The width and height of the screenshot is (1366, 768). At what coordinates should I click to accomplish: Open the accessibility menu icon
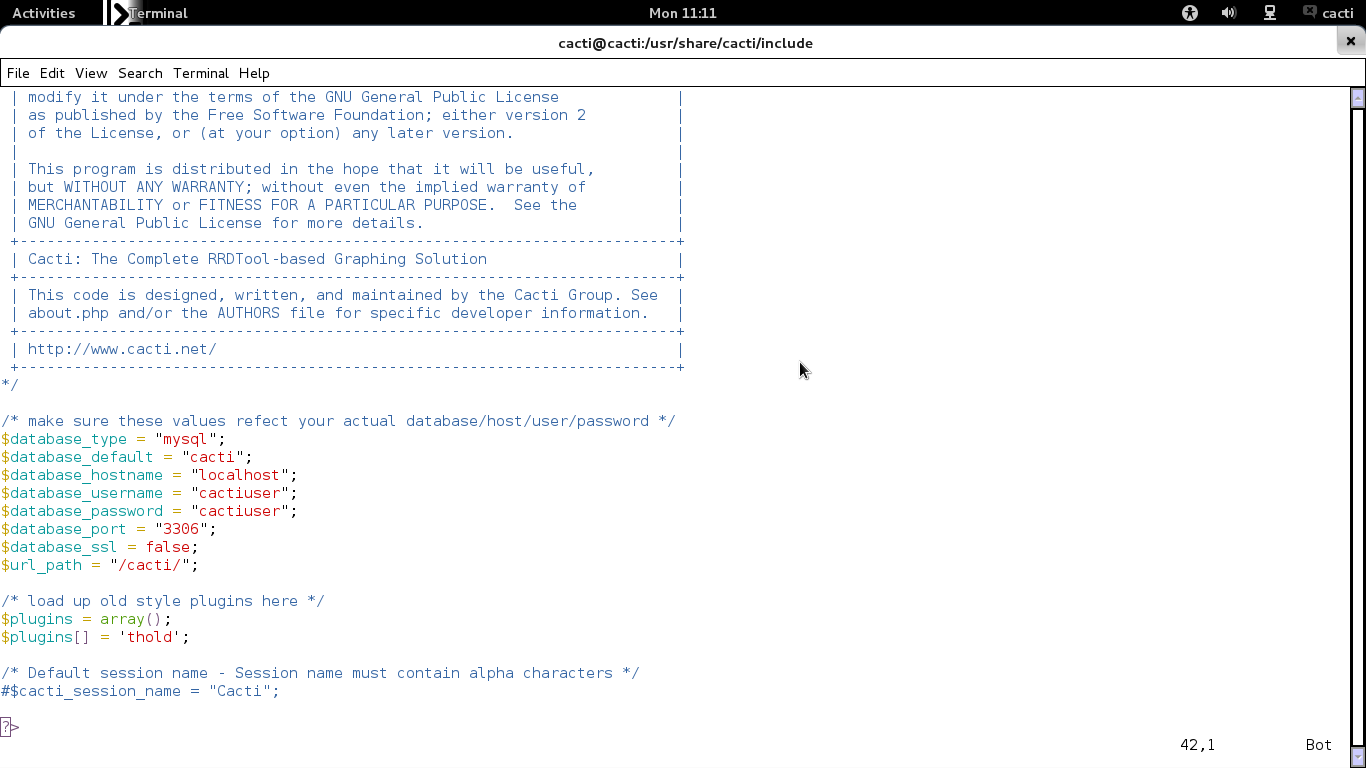1190,13
